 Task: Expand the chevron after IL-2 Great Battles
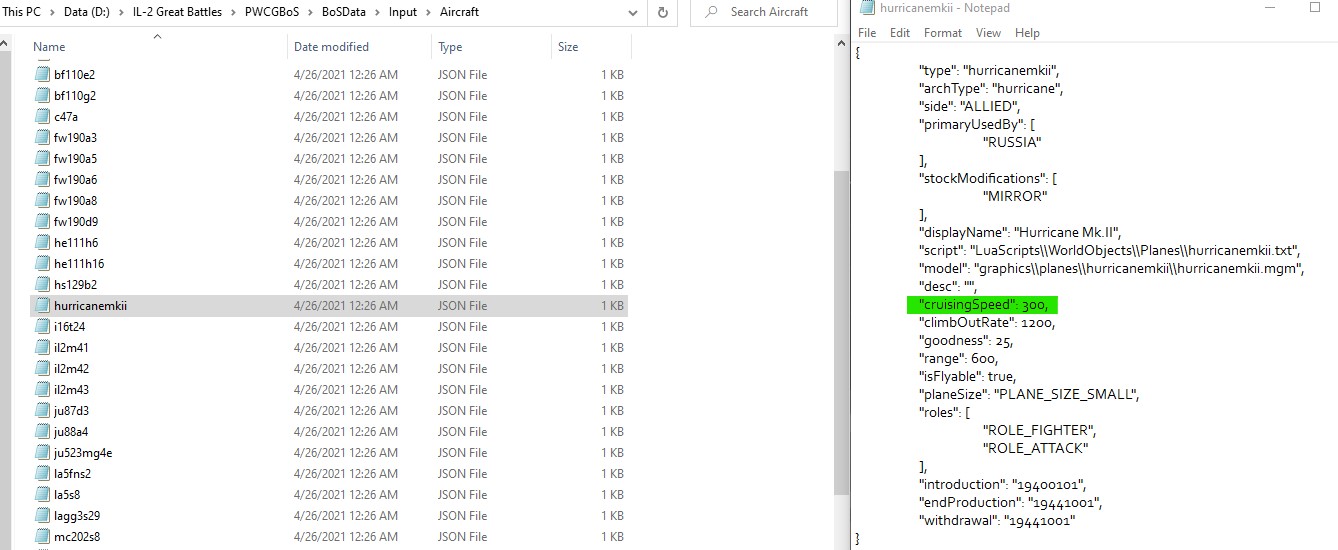[x=234, y=12]
